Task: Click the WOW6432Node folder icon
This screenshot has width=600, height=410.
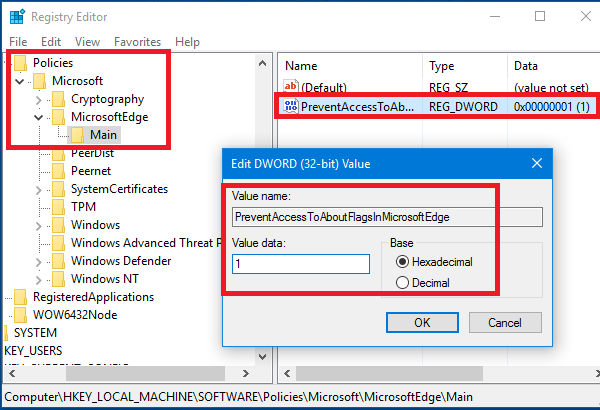Action: tap(21, 315)
